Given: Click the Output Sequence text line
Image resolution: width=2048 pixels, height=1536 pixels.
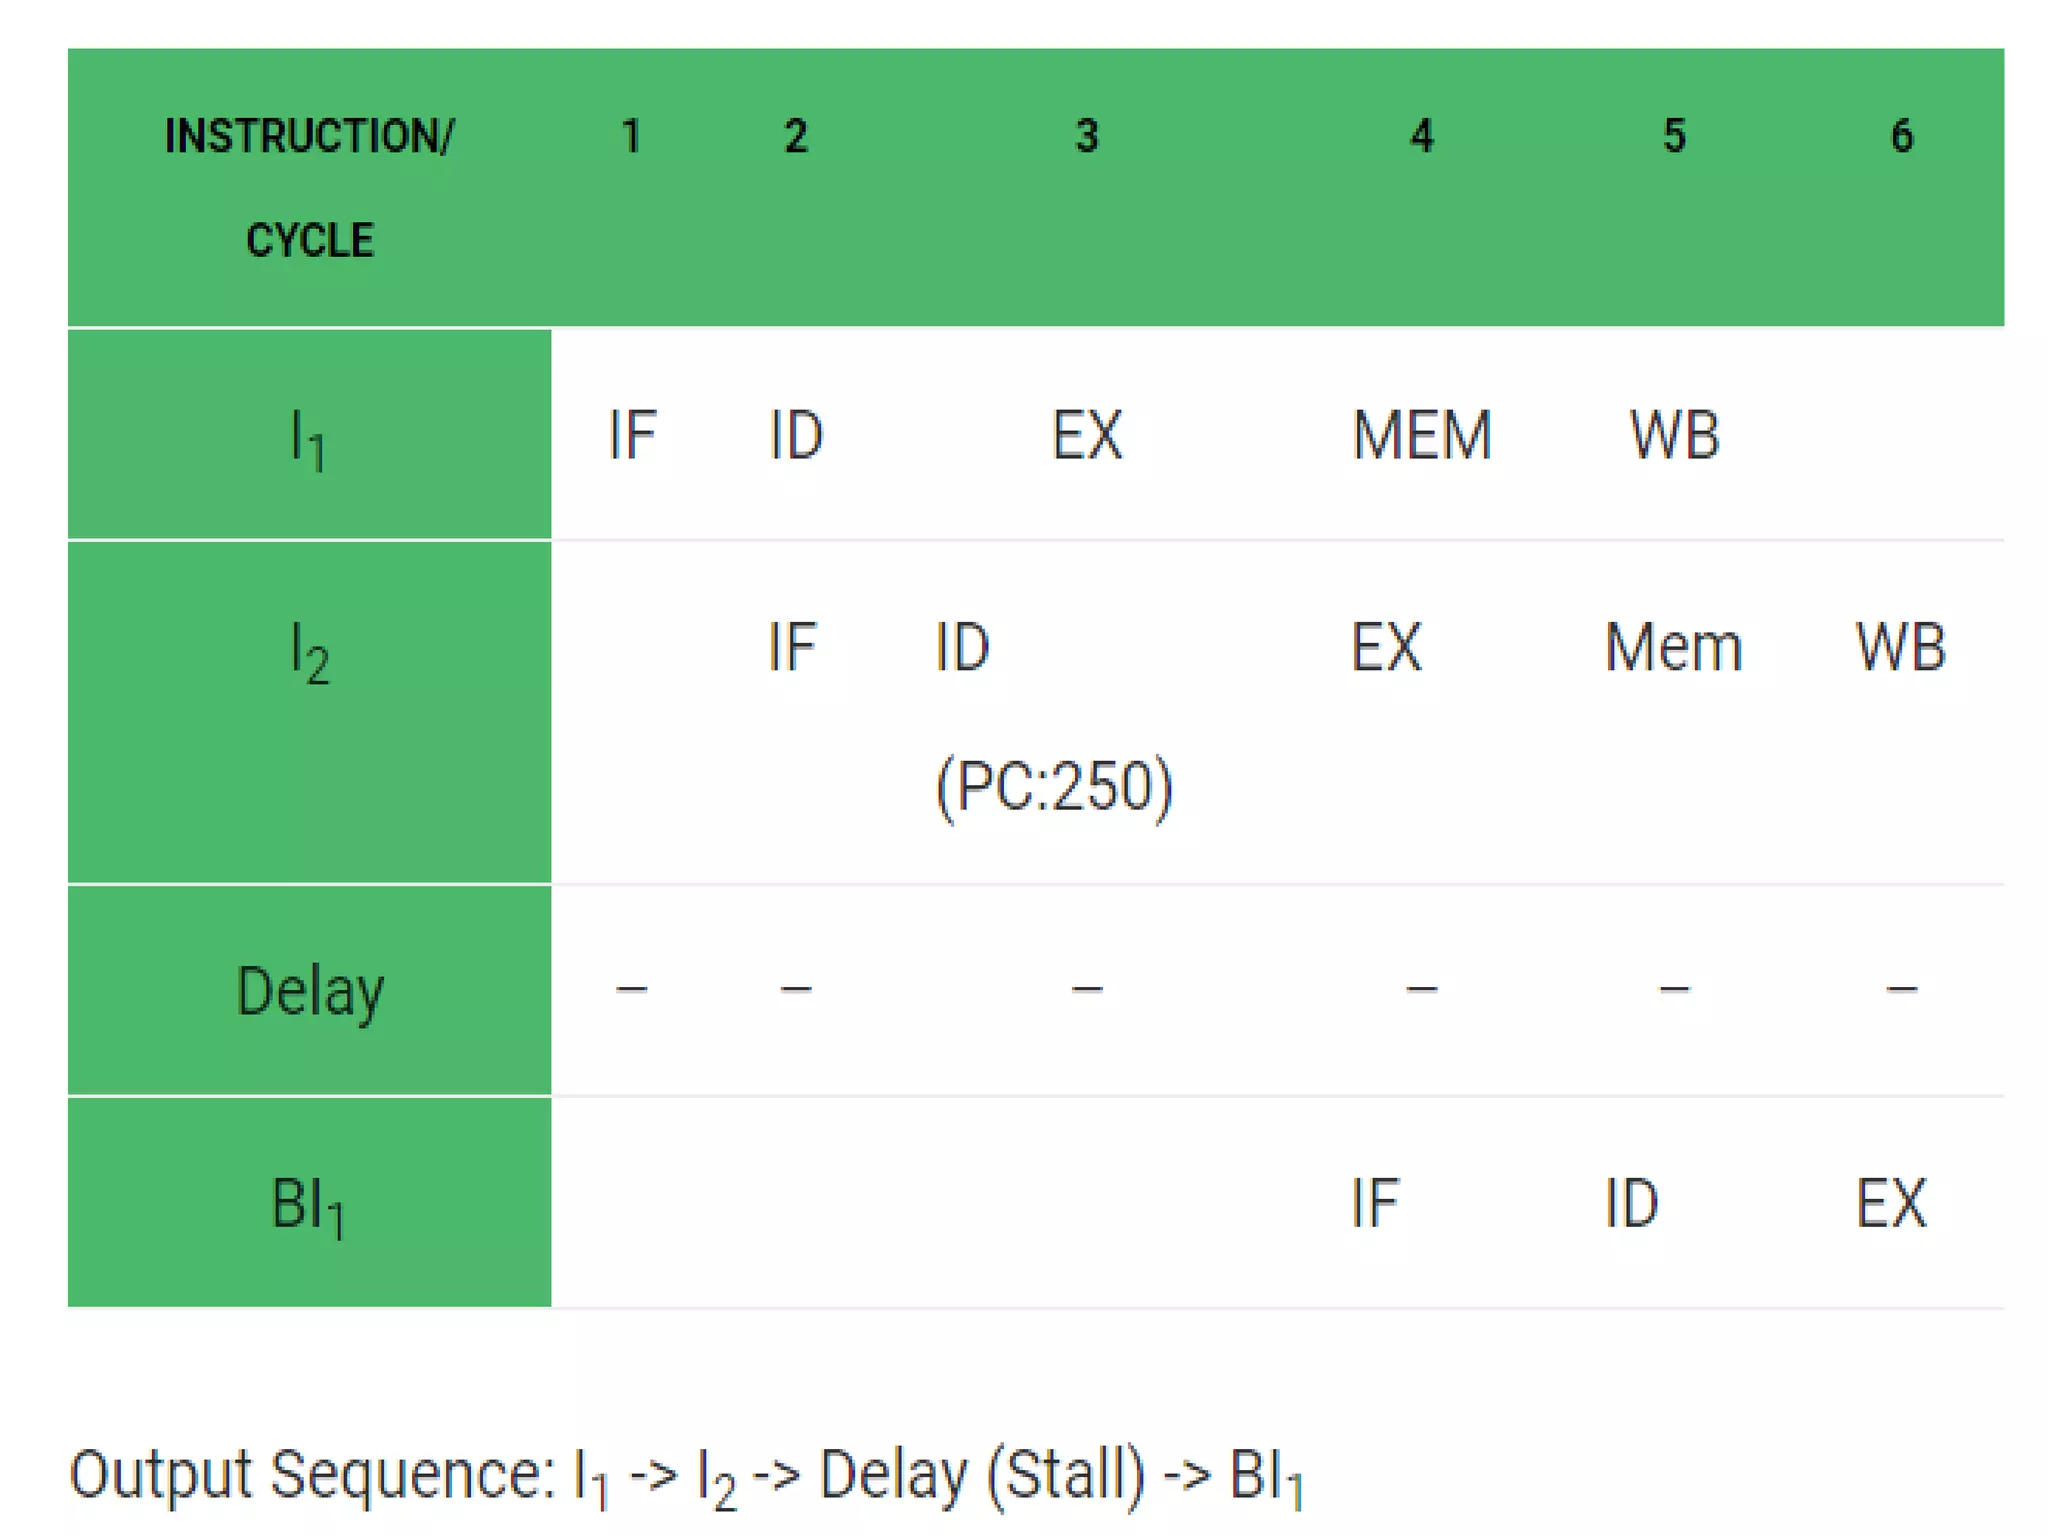Looking at the screenshot, I should pos(686,1476).
